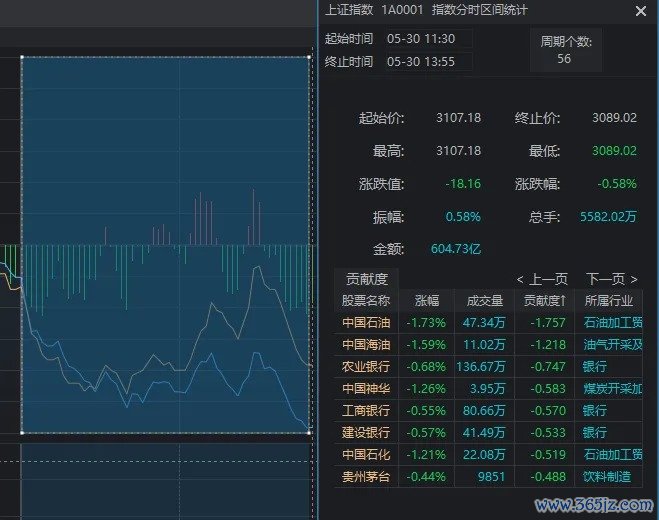Sort by 成交量 column header
Screen dimensions: 659x520
click(x=485, y=301)
